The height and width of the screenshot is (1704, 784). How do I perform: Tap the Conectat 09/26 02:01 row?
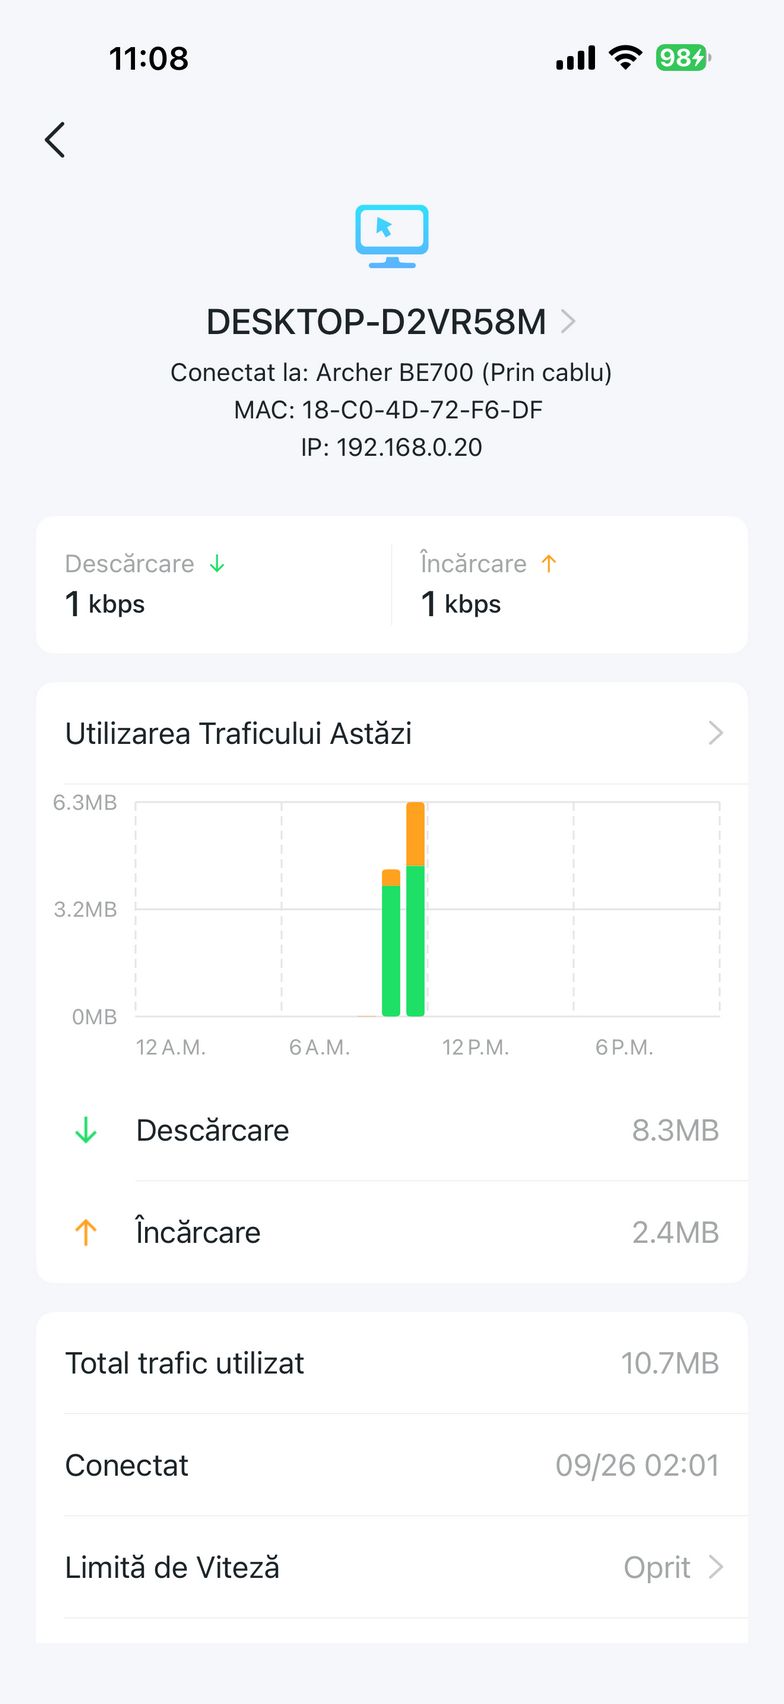pyautogui.click(x=392, y=1465)
